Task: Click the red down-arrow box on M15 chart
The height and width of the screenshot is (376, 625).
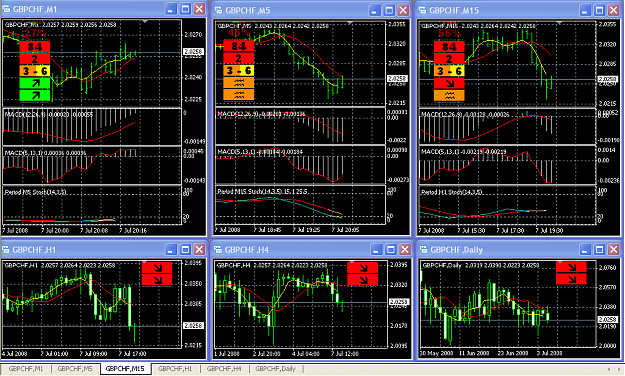Action: 449,83
